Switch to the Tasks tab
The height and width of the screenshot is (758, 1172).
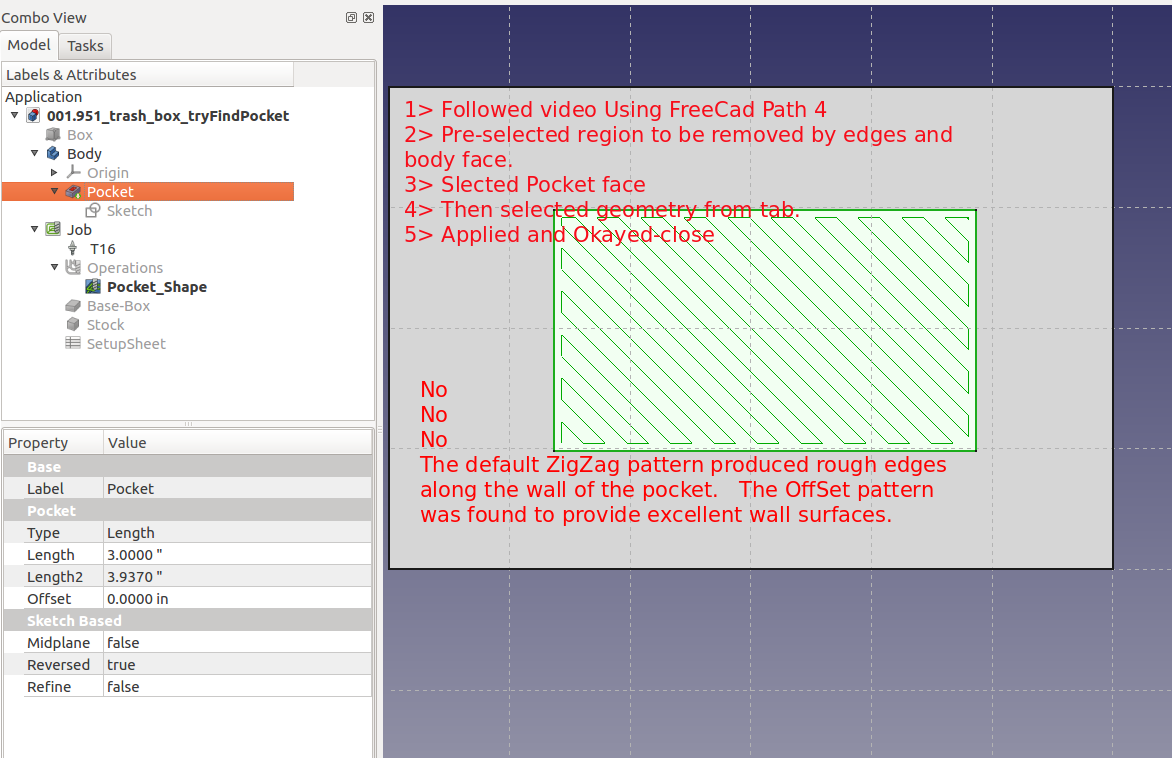pyautogui.click(x=85, y=46)
